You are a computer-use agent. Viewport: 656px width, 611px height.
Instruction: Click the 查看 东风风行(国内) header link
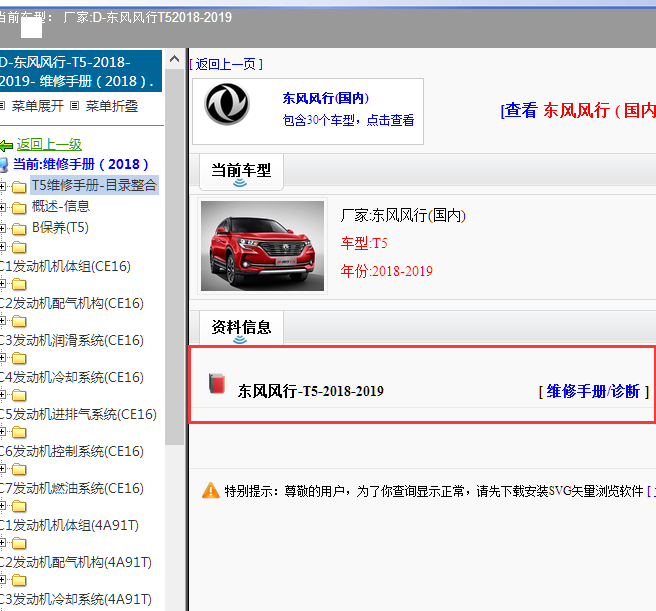(578, 110)
